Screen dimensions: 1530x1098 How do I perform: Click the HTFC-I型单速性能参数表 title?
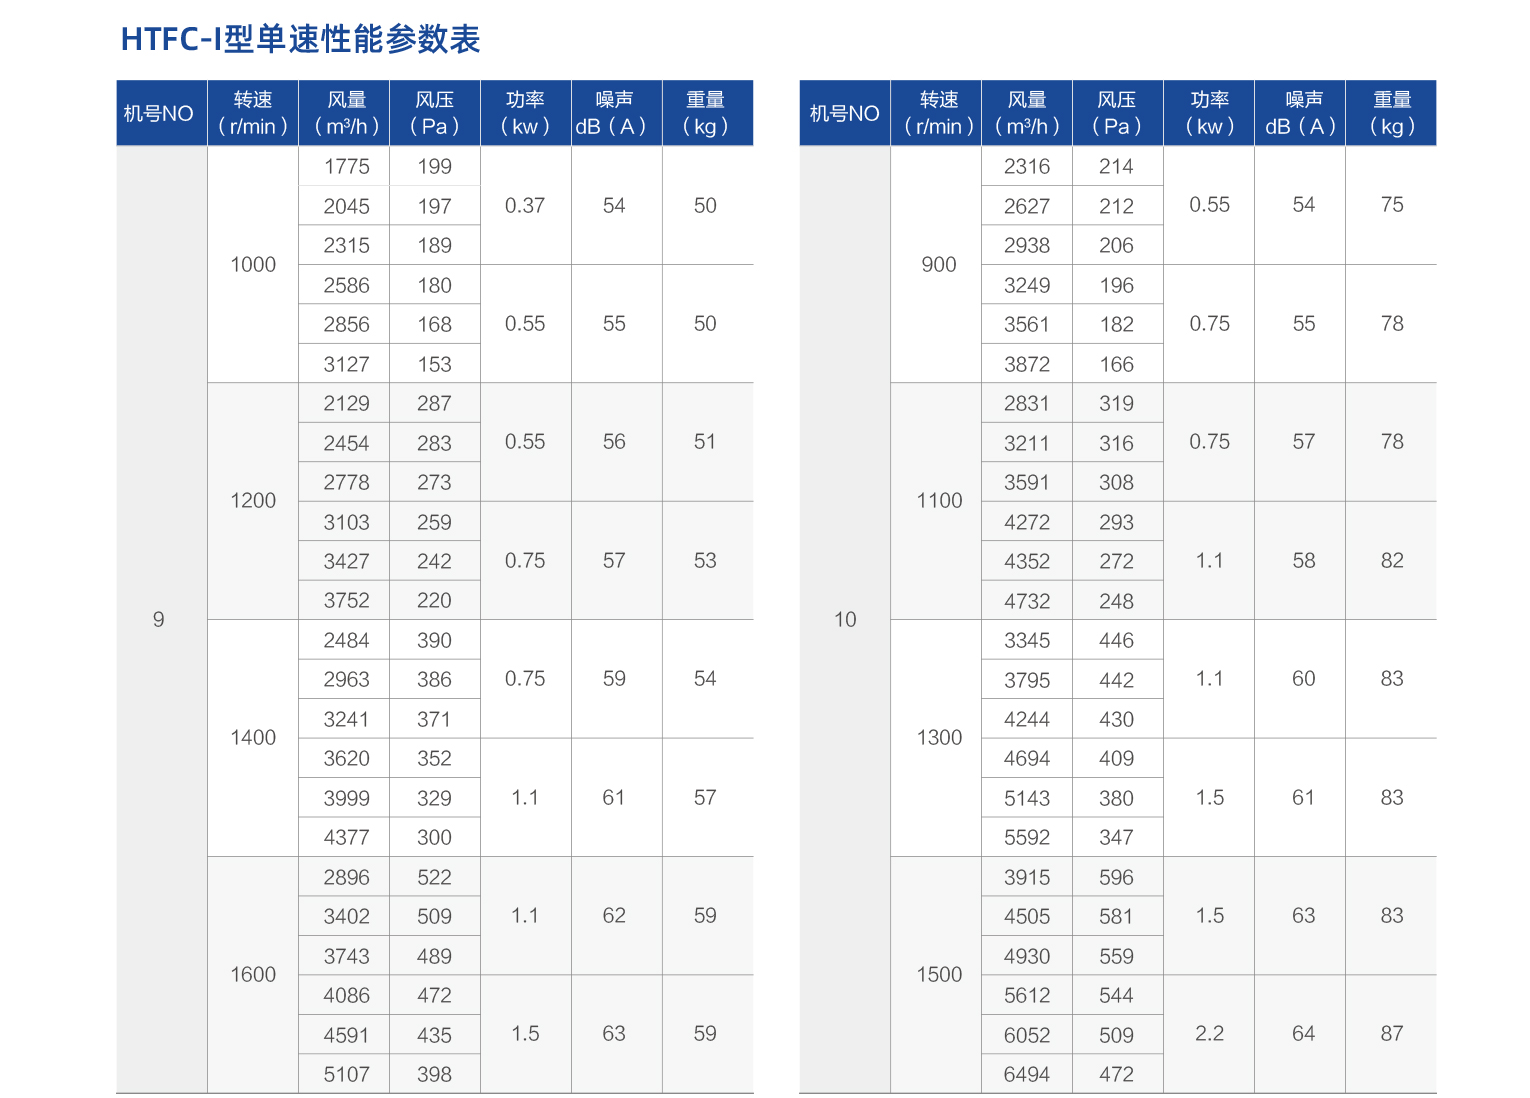click(x=300, y=39)
